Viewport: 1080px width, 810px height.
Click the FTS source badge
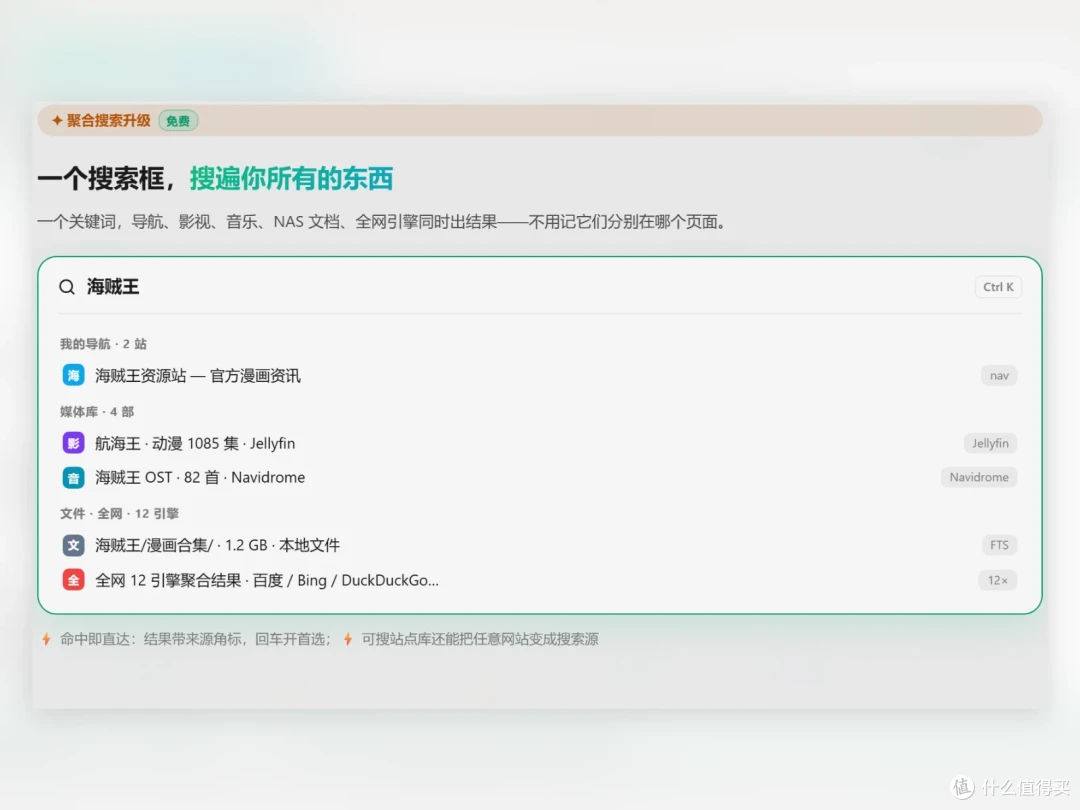[999, 546]
